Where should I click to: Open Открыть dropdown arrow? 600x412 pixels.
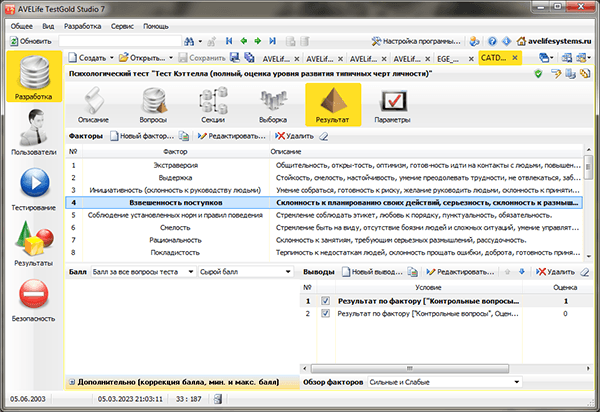click(171, 58)
